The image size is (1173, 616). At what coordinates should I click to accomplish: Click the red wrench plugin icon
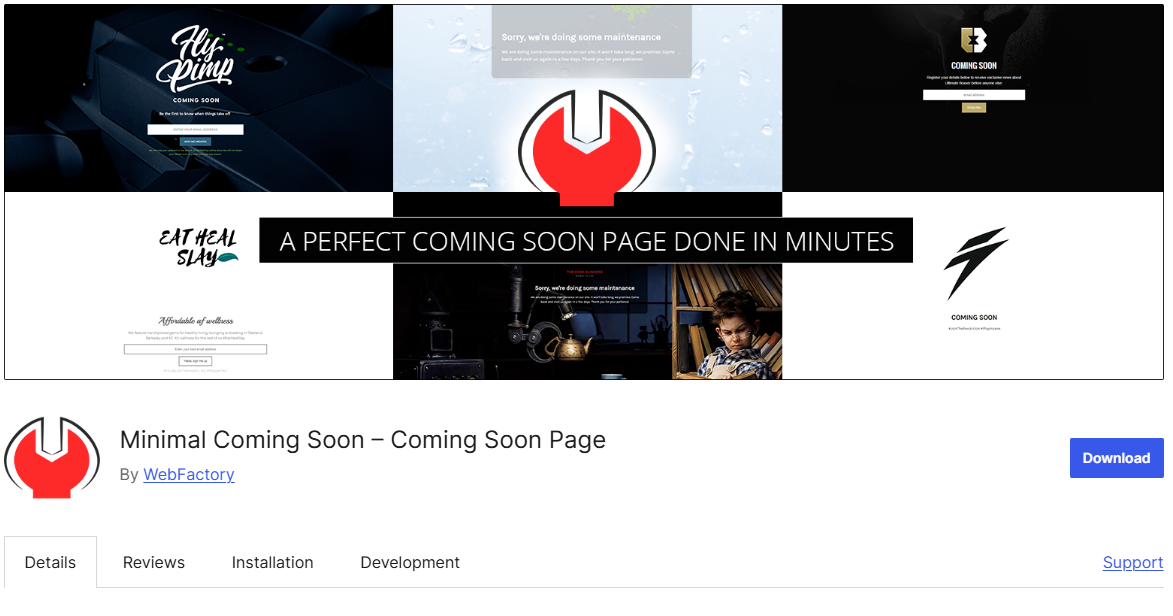click(x=52, y=457)
